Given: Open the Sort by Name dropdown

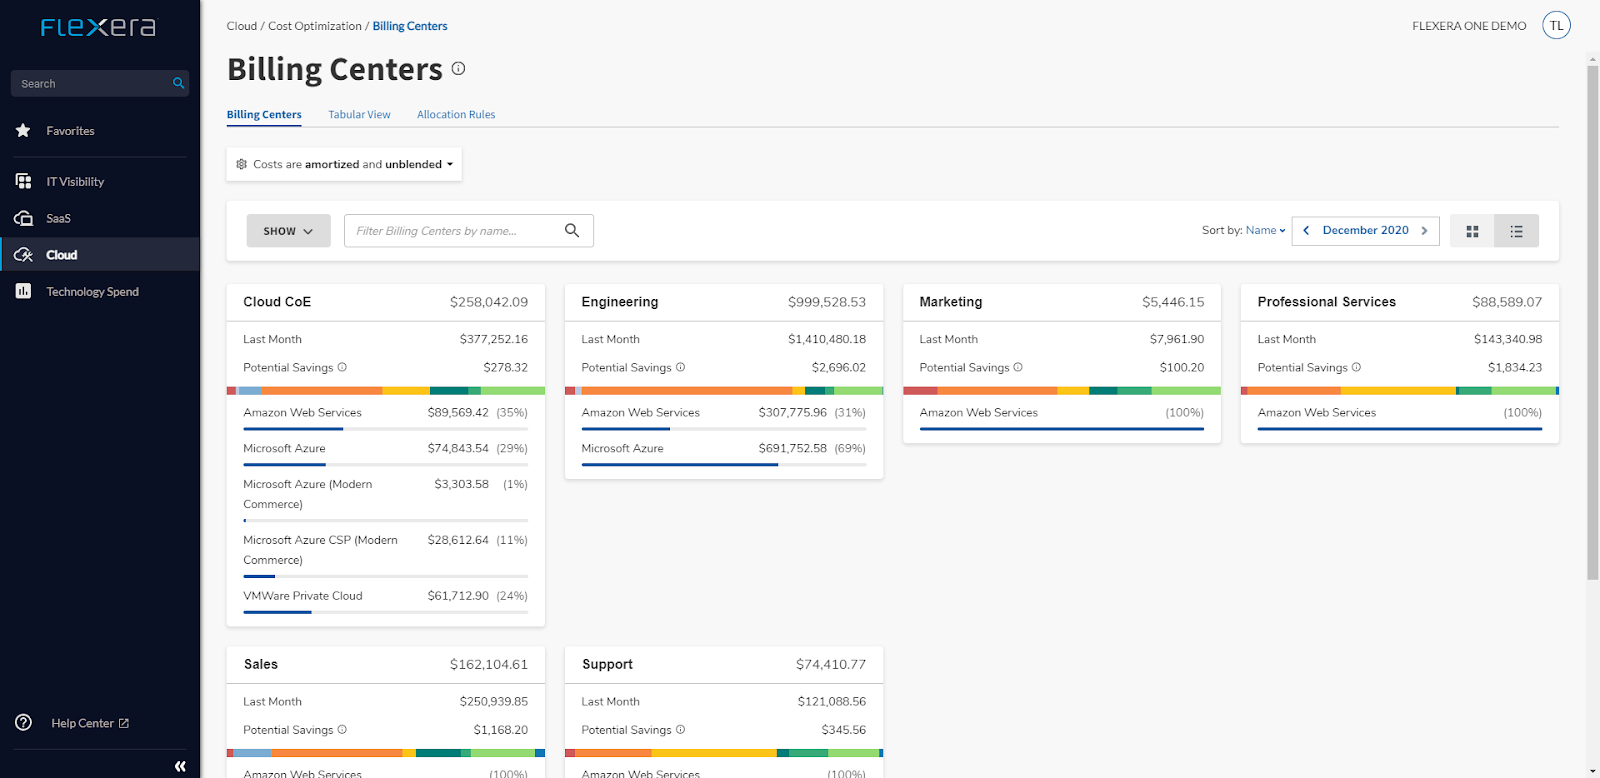Looking at the screenshot, I should [x=1265, y=230].
